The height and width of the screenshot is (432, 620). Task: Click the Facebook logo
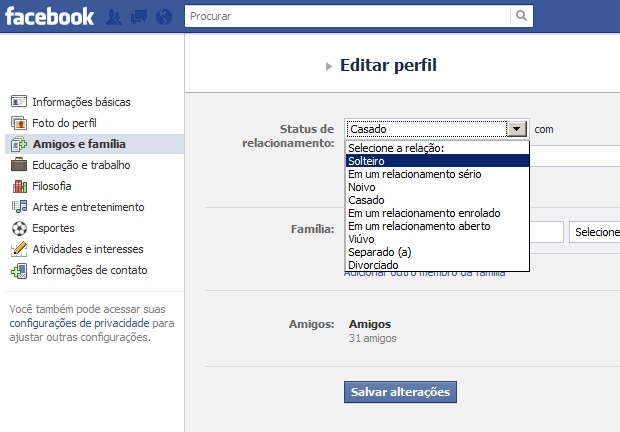pyautogui.click(x=49, y=16)
